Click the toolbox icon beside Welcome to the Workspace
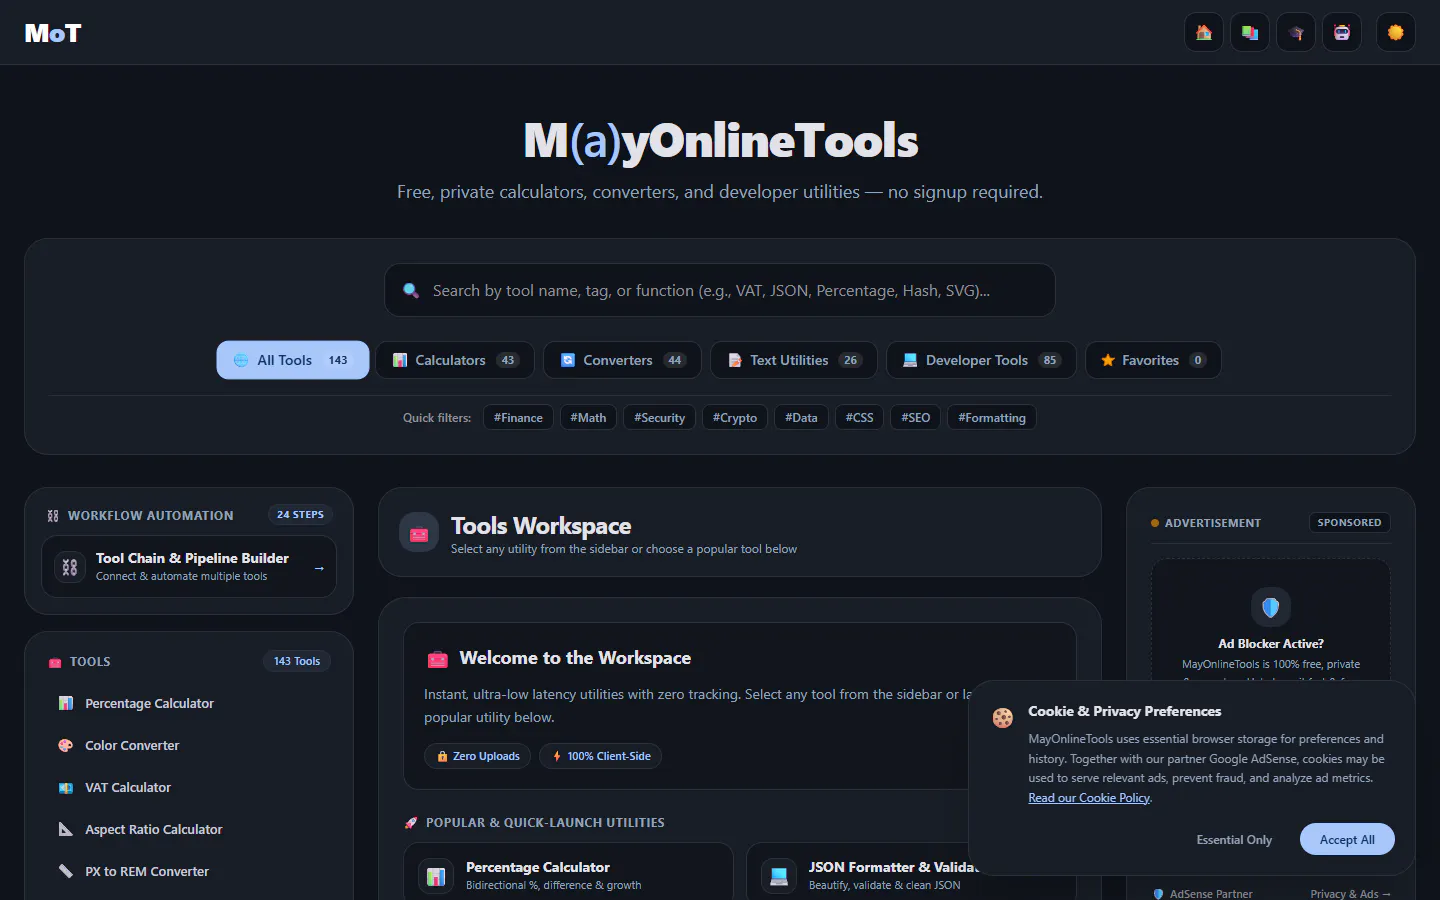The image size is (1440, 900). [437, 659]
